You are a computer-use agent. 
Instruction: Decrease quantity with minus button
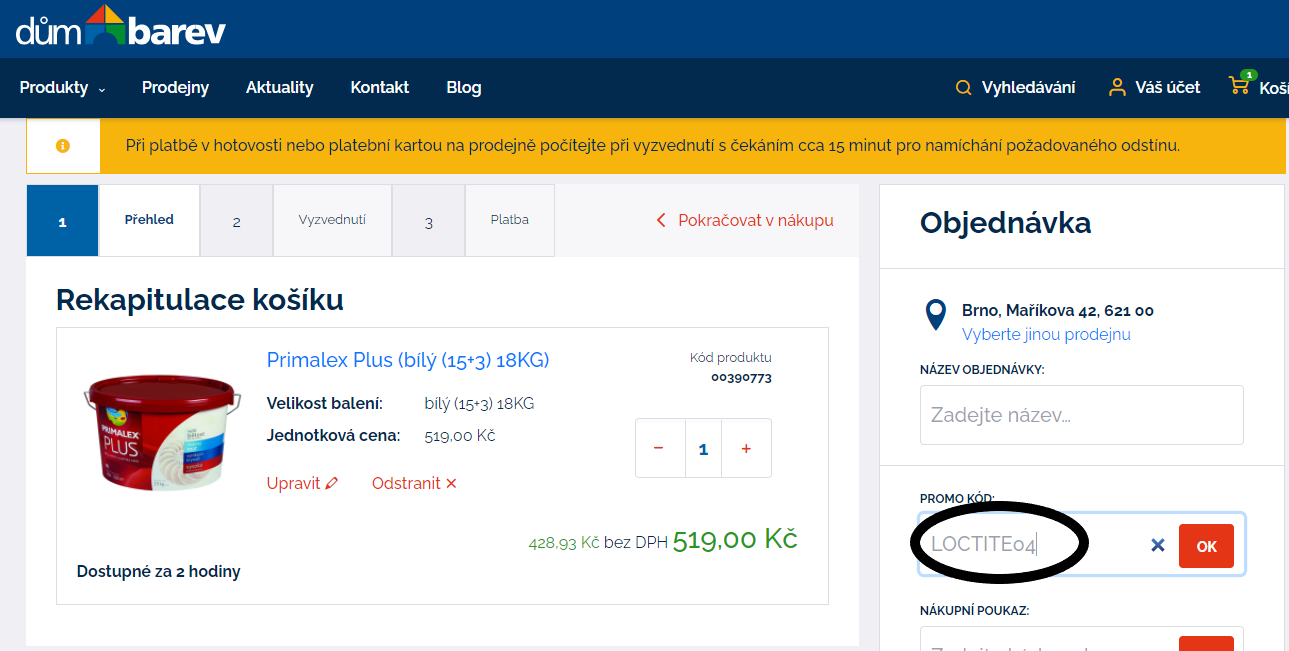click(x=659, y=449)
